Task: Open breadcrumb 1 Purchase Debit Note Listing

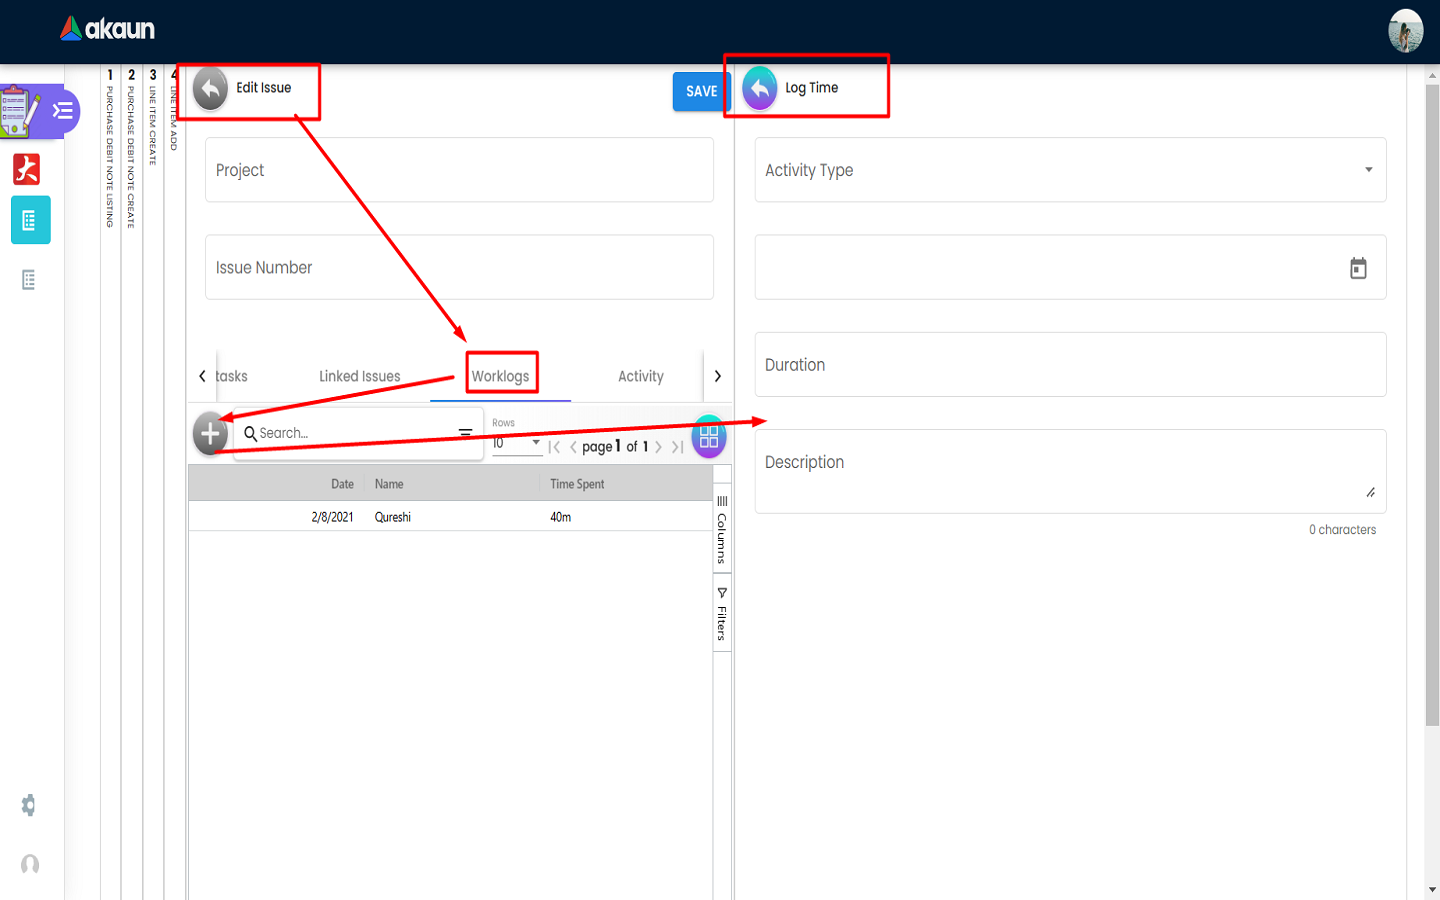Action: point(110,148)
